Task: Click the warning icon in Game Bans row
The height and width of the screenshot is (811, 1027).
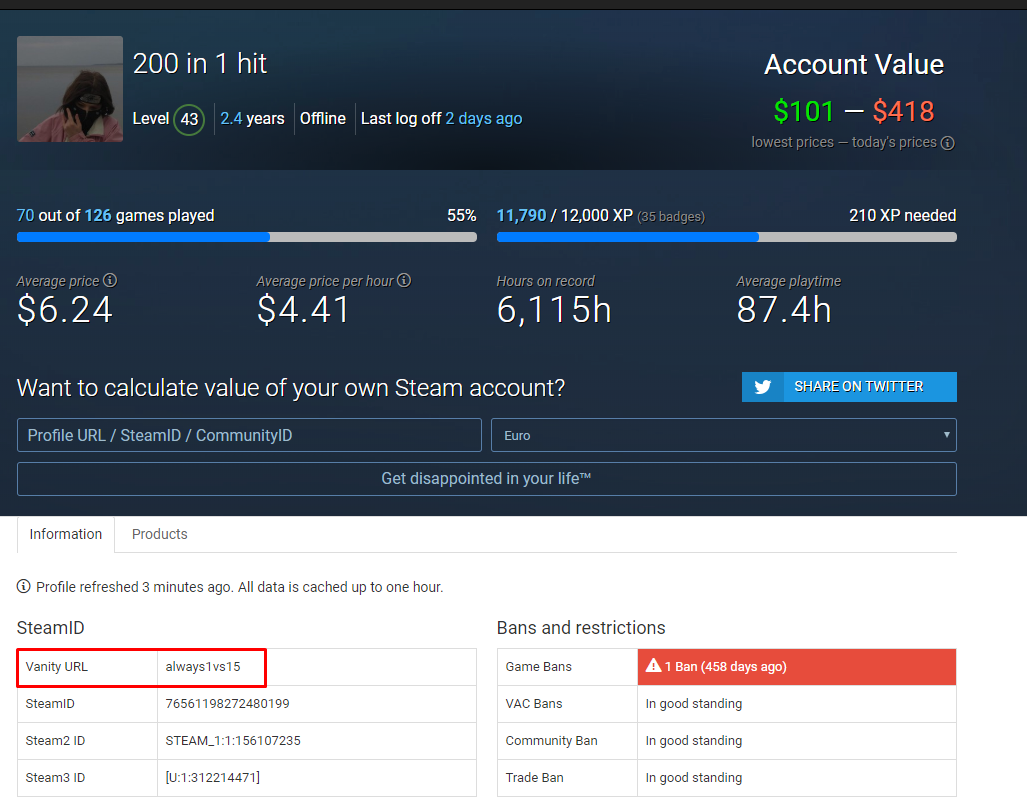Action: [x=654, y=667]
